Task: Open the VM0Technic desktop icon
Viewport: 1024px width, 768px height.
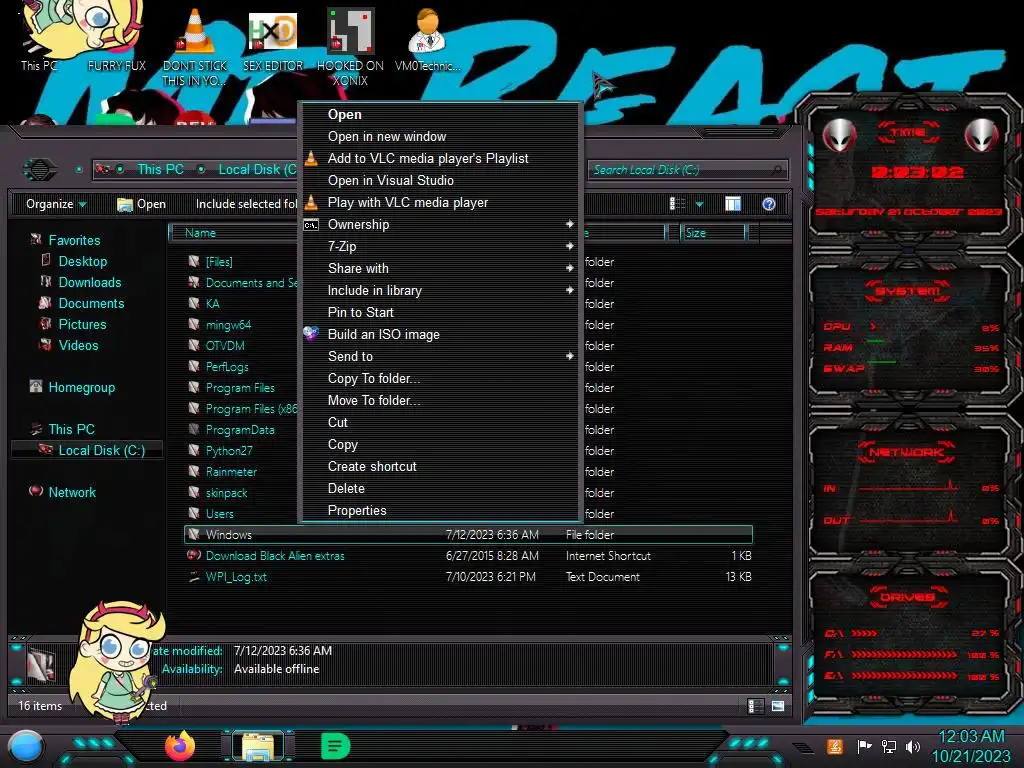Action: point(428,40)
